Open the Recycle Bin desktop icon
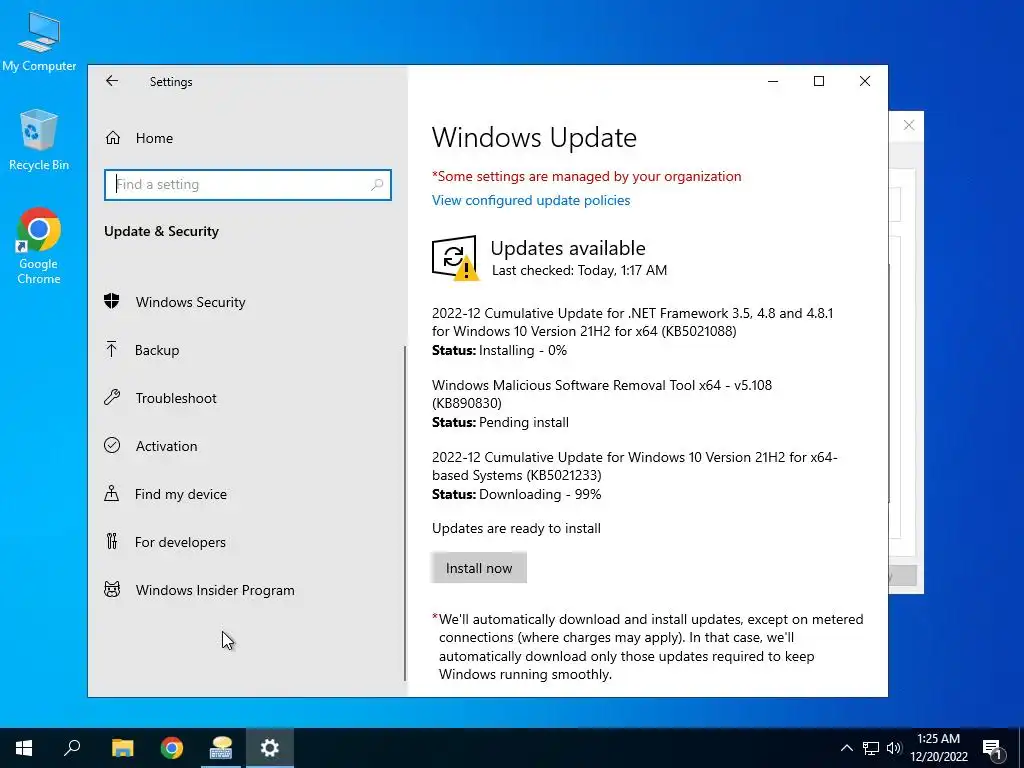 point(39,140)
